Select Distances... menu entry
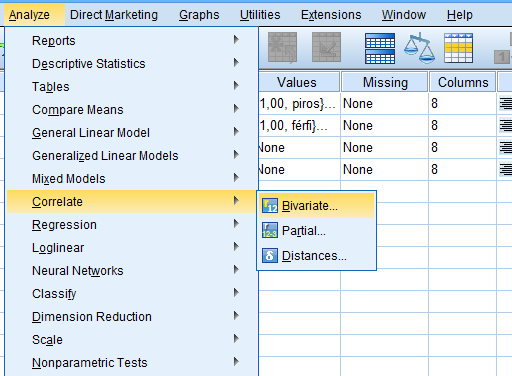The width and height of the screenshot is (512, 376). tap(316, 256)
